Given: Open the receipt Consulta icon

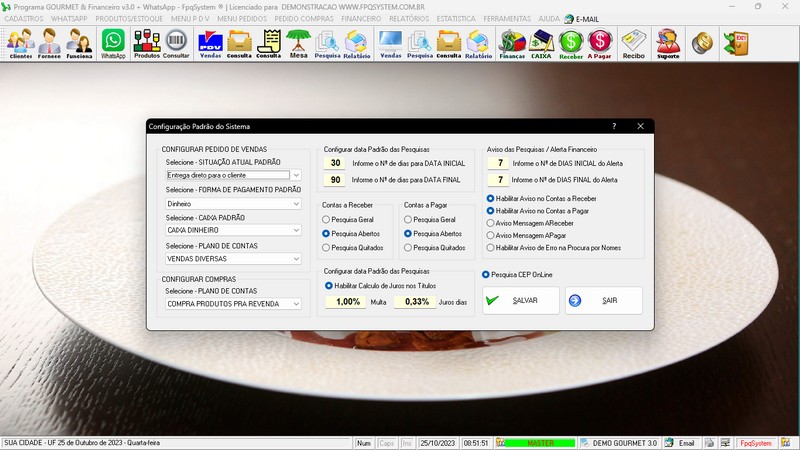Looking at the screenshot, I should 268,43.
